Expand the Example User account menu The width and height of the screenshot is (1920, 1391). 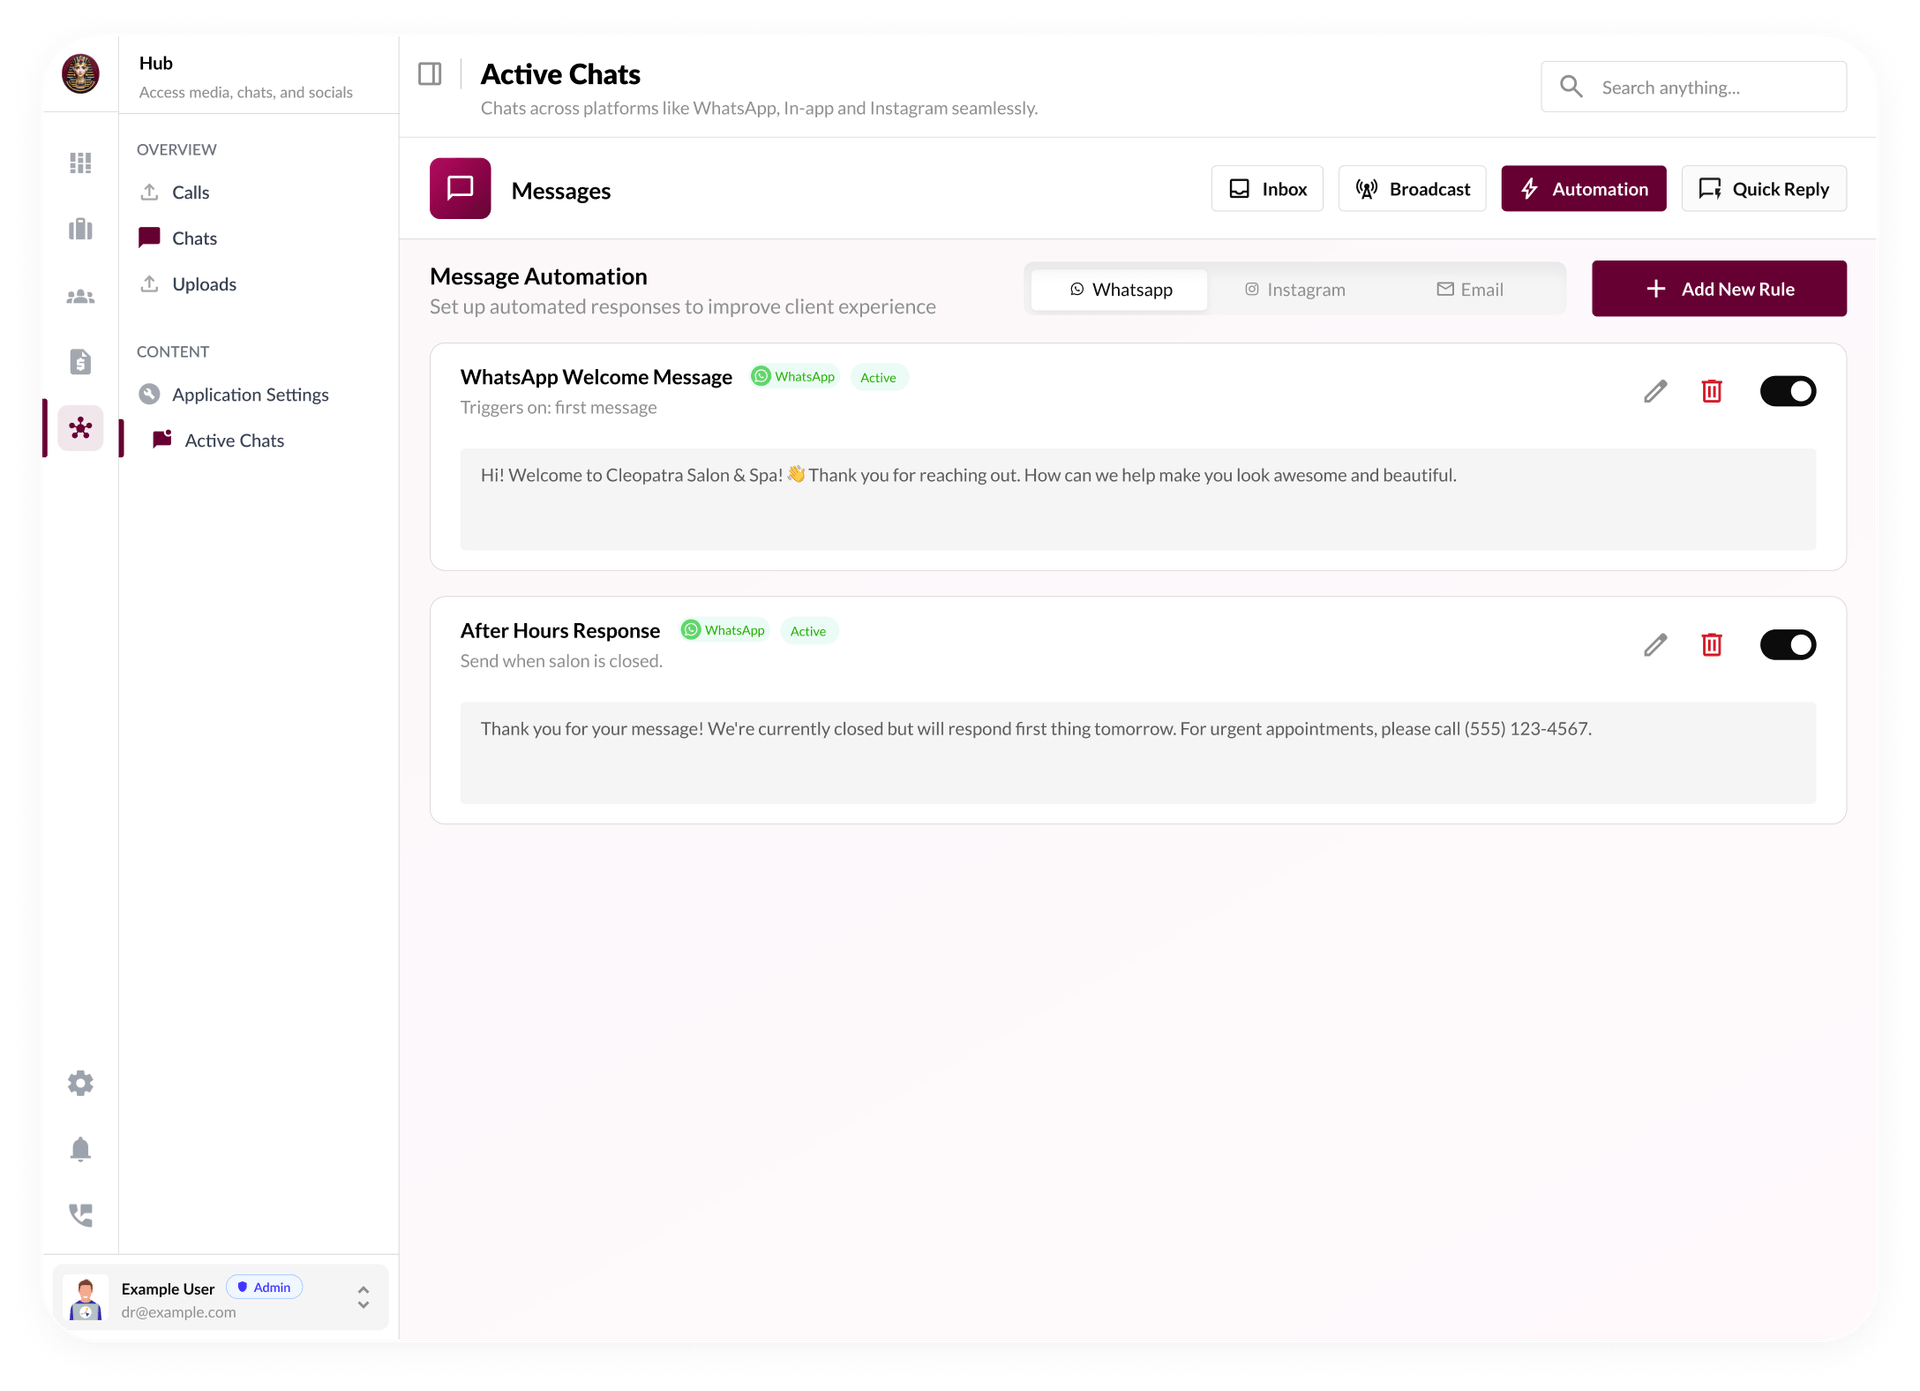[x=363, y=1296]
